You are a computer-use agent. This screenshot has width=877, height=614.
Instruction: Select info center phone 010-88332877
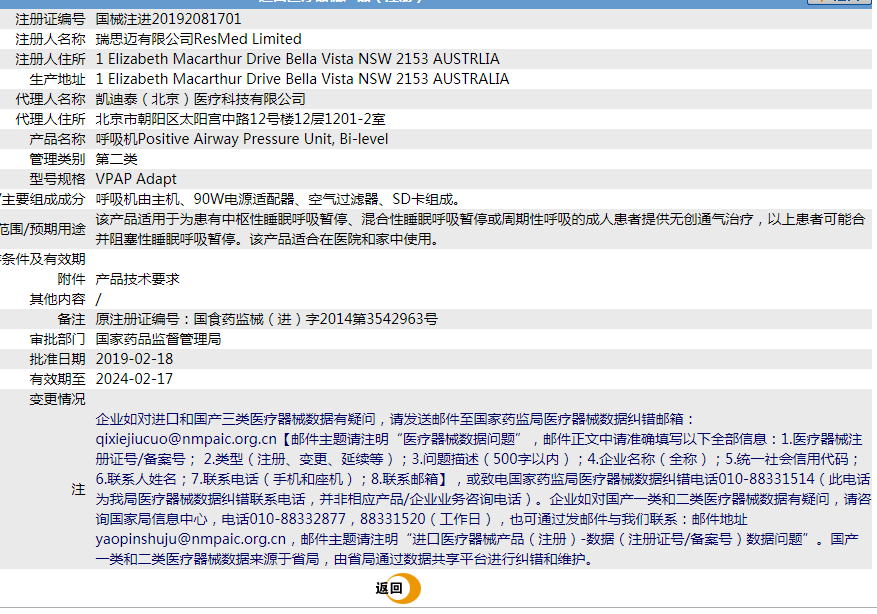(x=298, y=519)
